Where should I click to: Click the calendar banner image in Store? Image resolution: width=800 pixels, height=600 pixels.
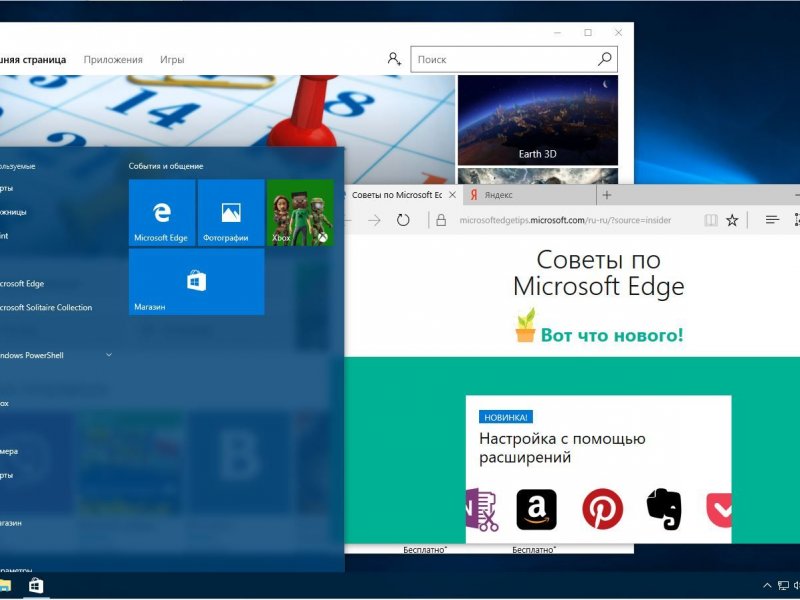coord(228,111)
